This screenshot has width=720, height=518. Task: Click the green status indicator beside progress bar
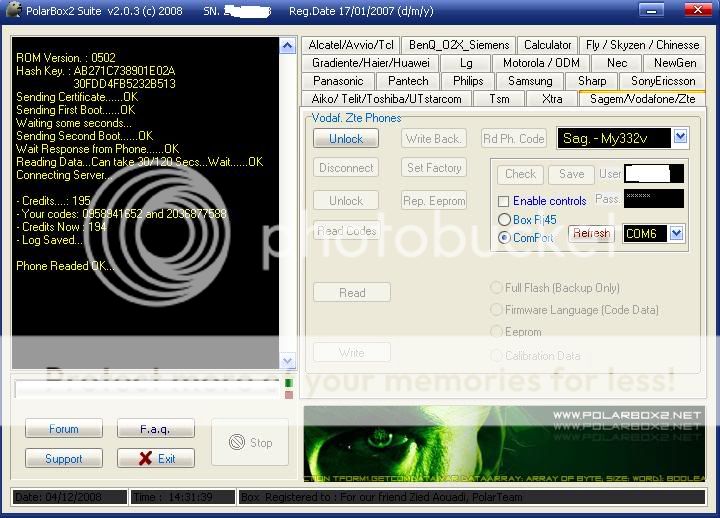click(289, 383)
